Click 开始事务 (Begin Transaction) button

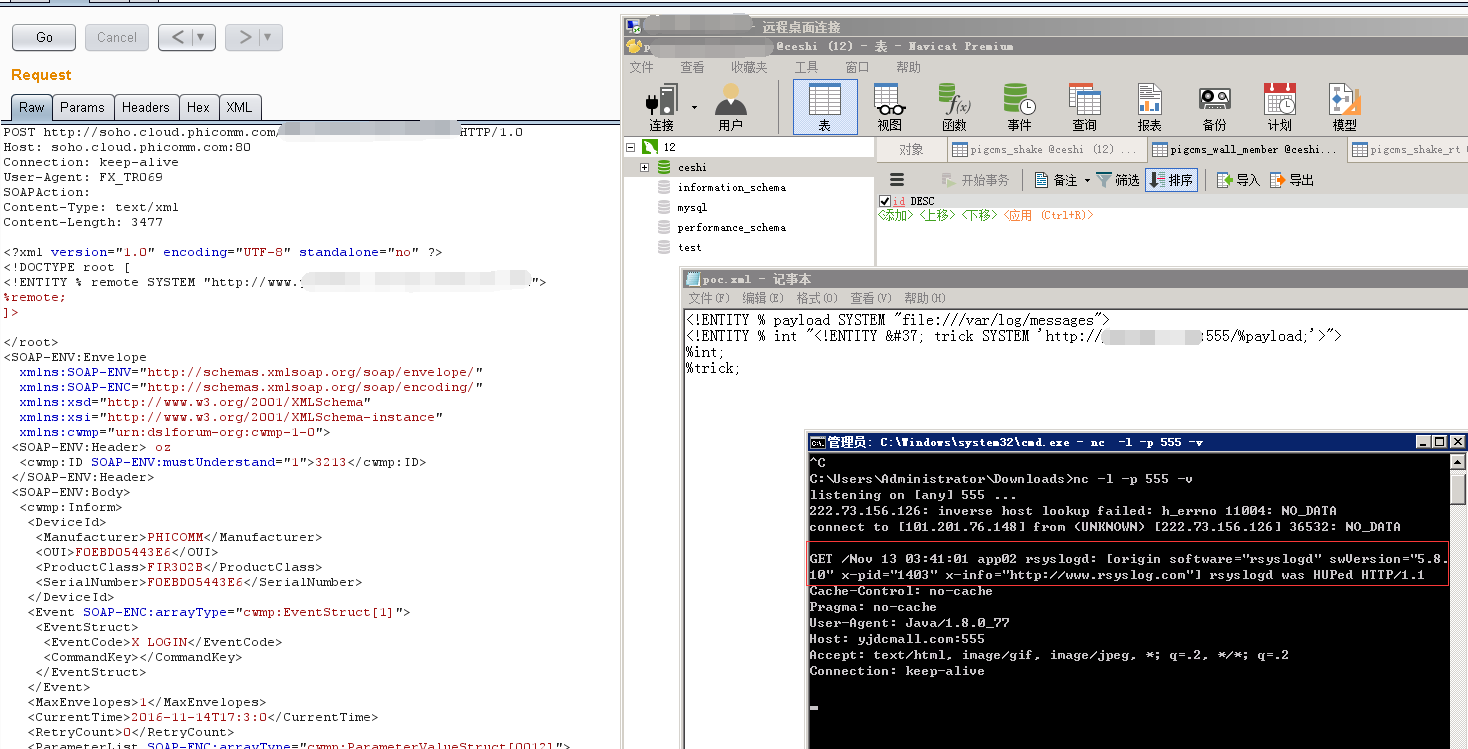point(976,180)
